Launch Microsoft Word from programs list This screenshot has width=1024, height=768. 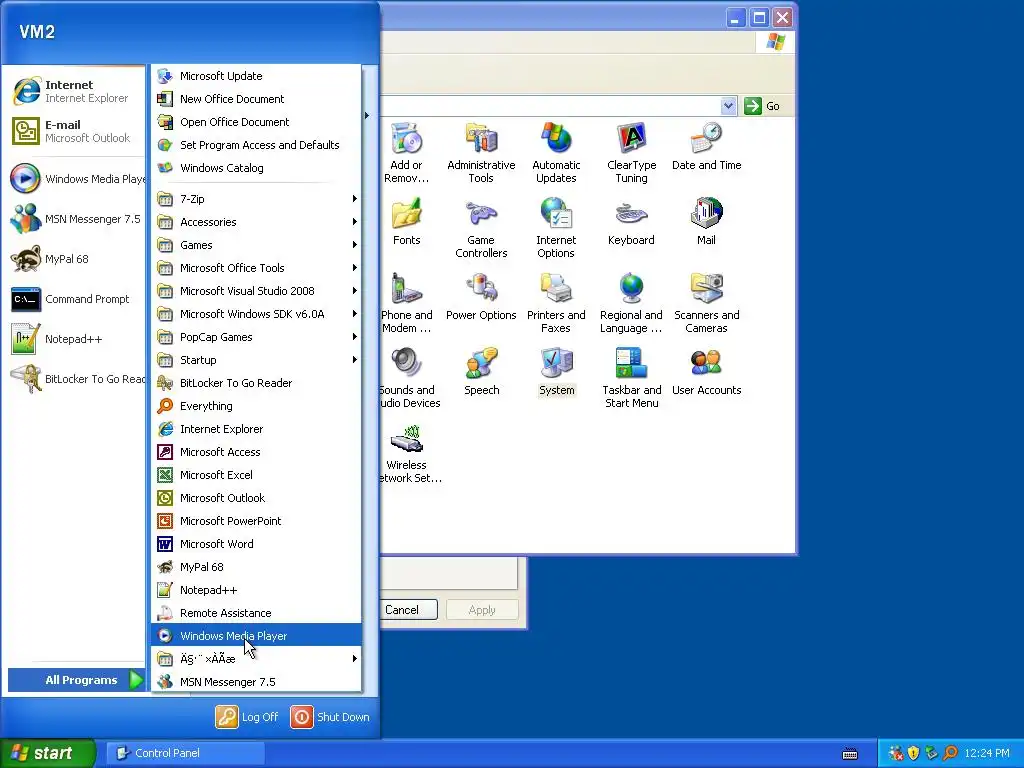[257, 544]
